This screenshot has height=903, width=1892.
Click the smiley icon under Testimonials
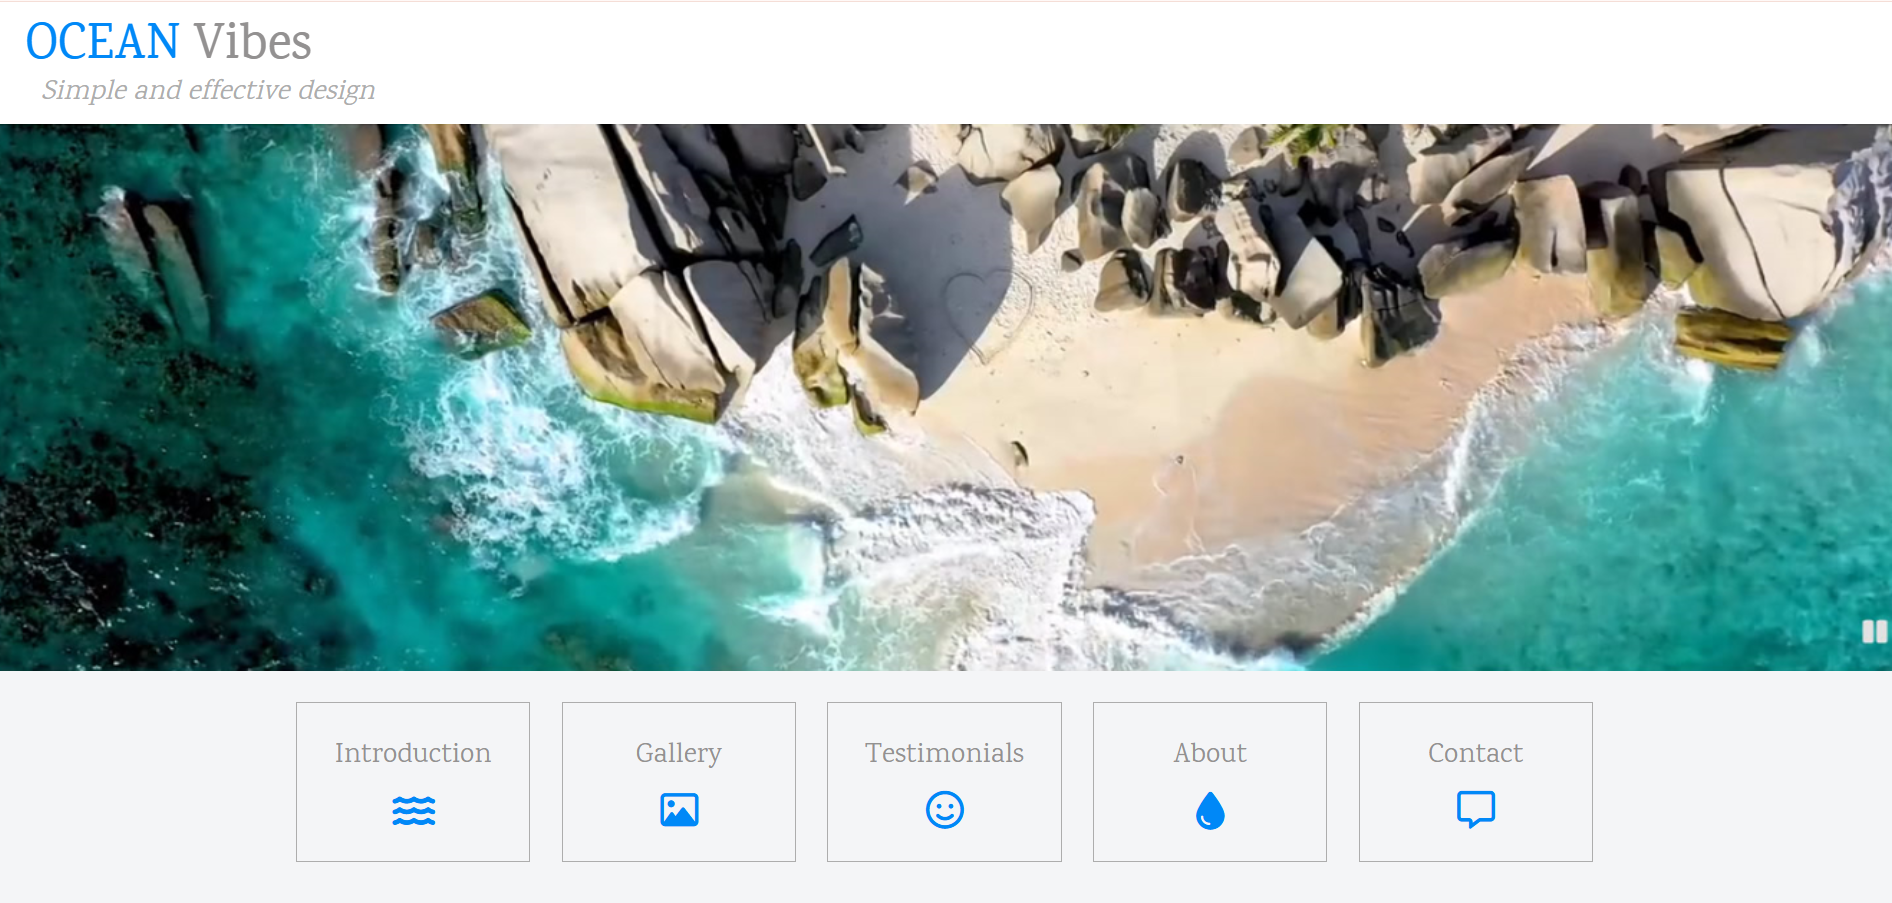(x=944, y=810)
